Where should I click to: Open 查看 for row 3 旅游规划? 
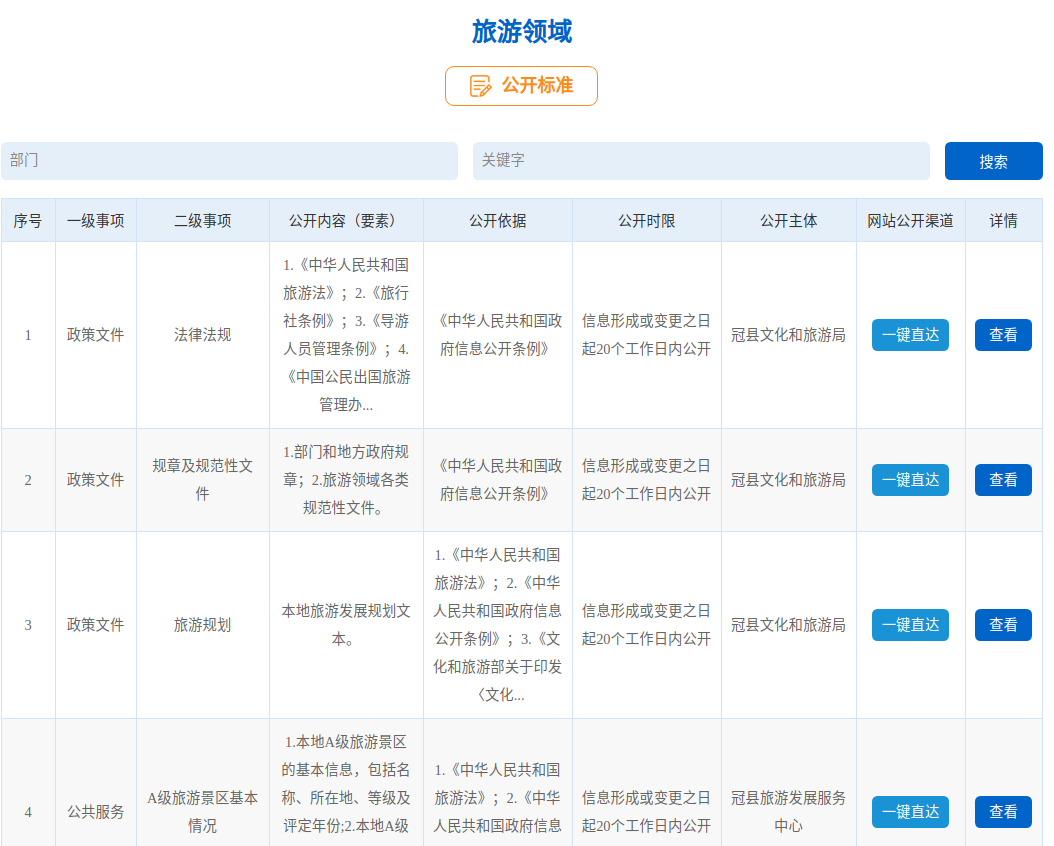point(1003,625)
